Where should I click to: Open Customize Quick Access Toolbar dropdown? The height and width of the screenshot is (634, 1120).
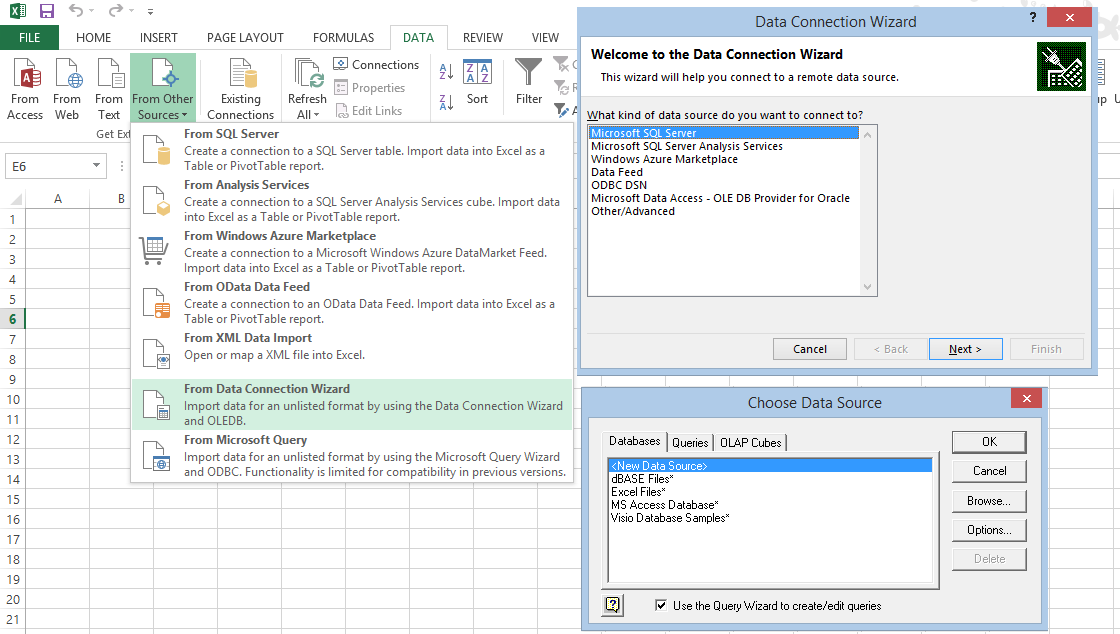(150, 11)
